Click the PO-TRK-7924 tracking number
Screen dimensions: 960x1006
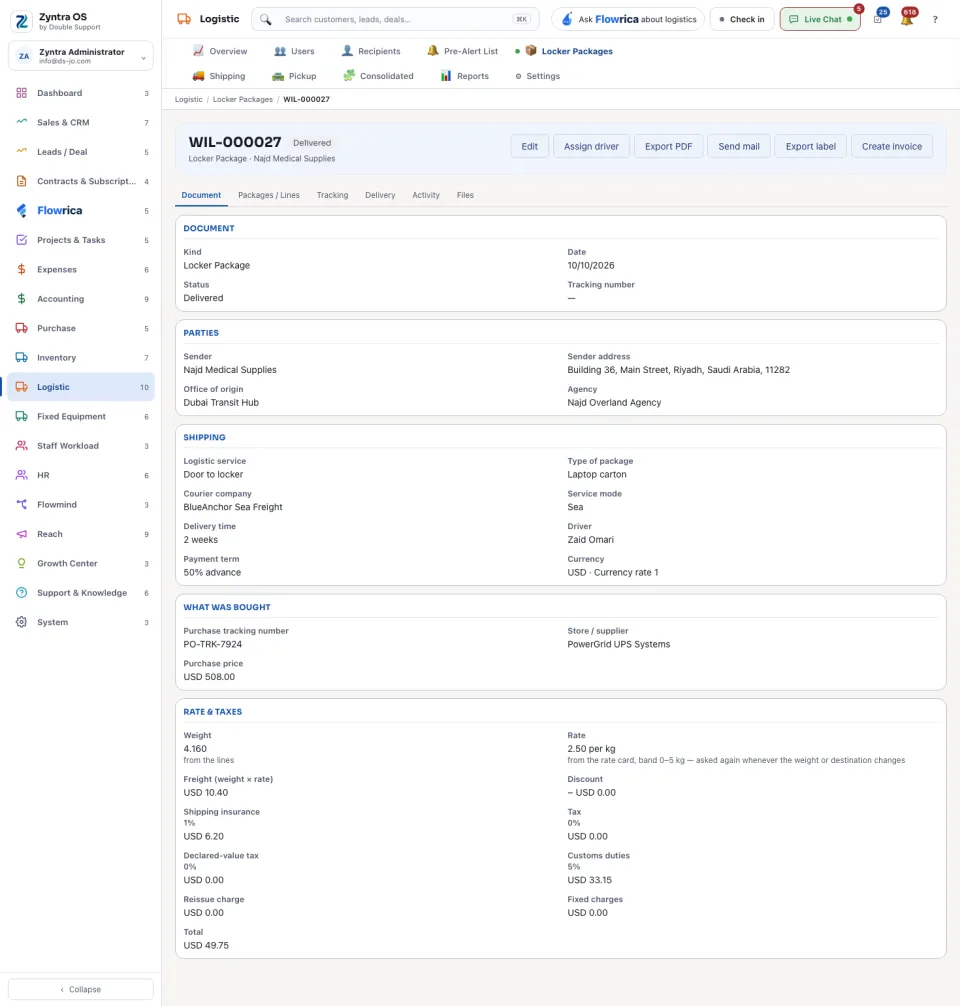pyautogui.click(x=212, y=644)
